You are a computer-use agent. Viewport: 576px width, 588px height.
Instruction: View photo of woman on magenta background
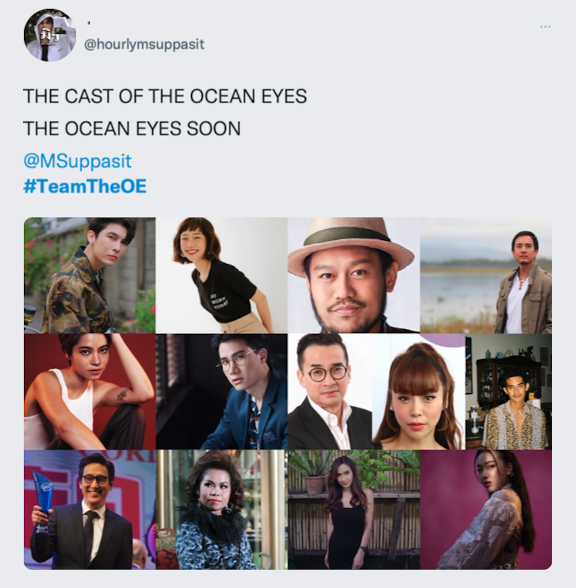[486, 510]
